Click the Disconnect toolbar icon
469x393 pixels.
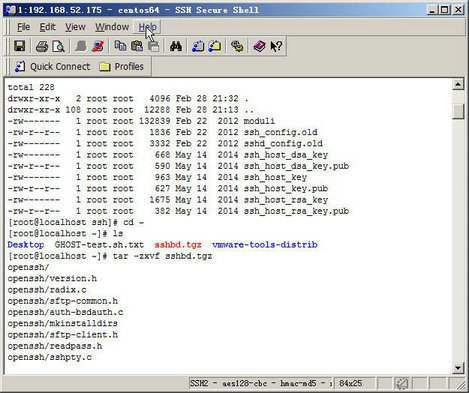tap(98, 46)
